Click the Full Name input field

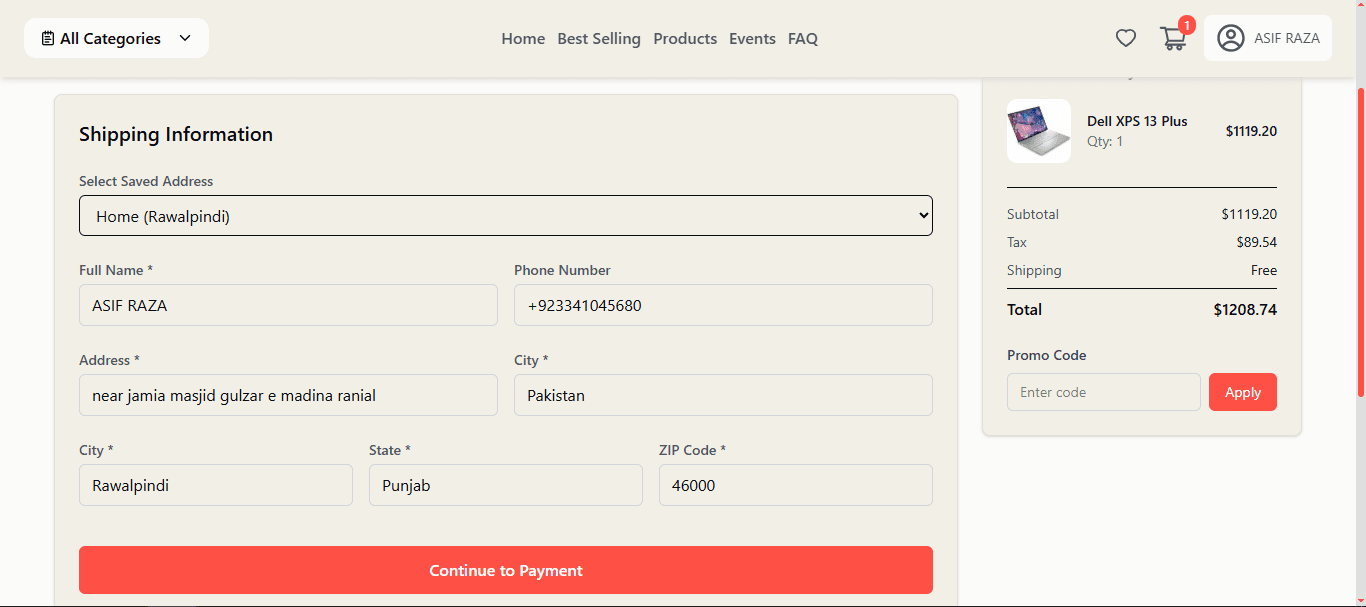point(288,305)
